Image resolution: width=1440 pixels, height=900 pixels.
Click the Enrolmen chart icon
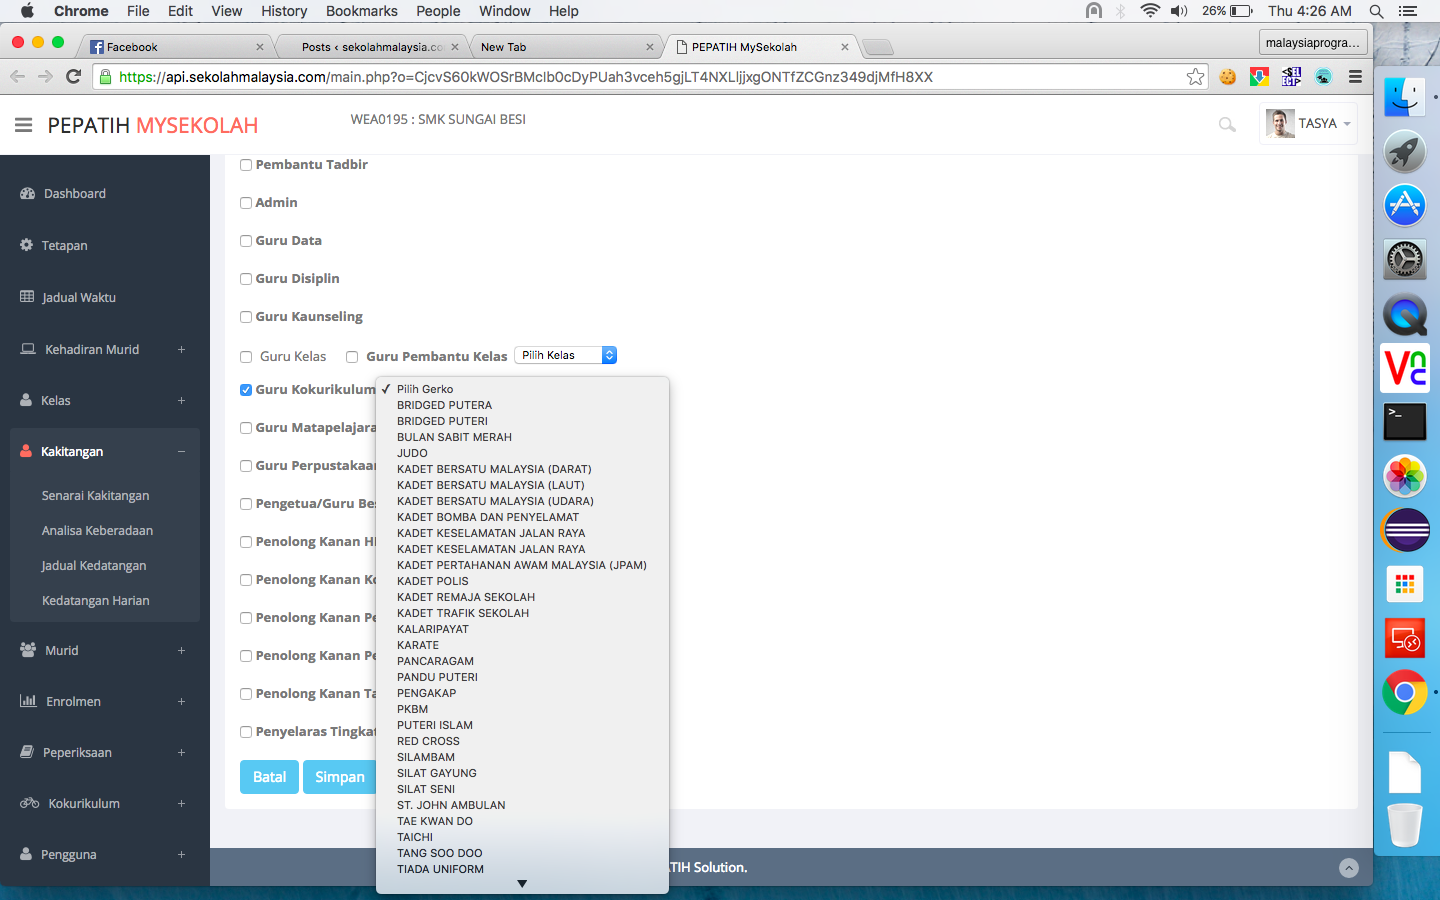coord(28,701)
